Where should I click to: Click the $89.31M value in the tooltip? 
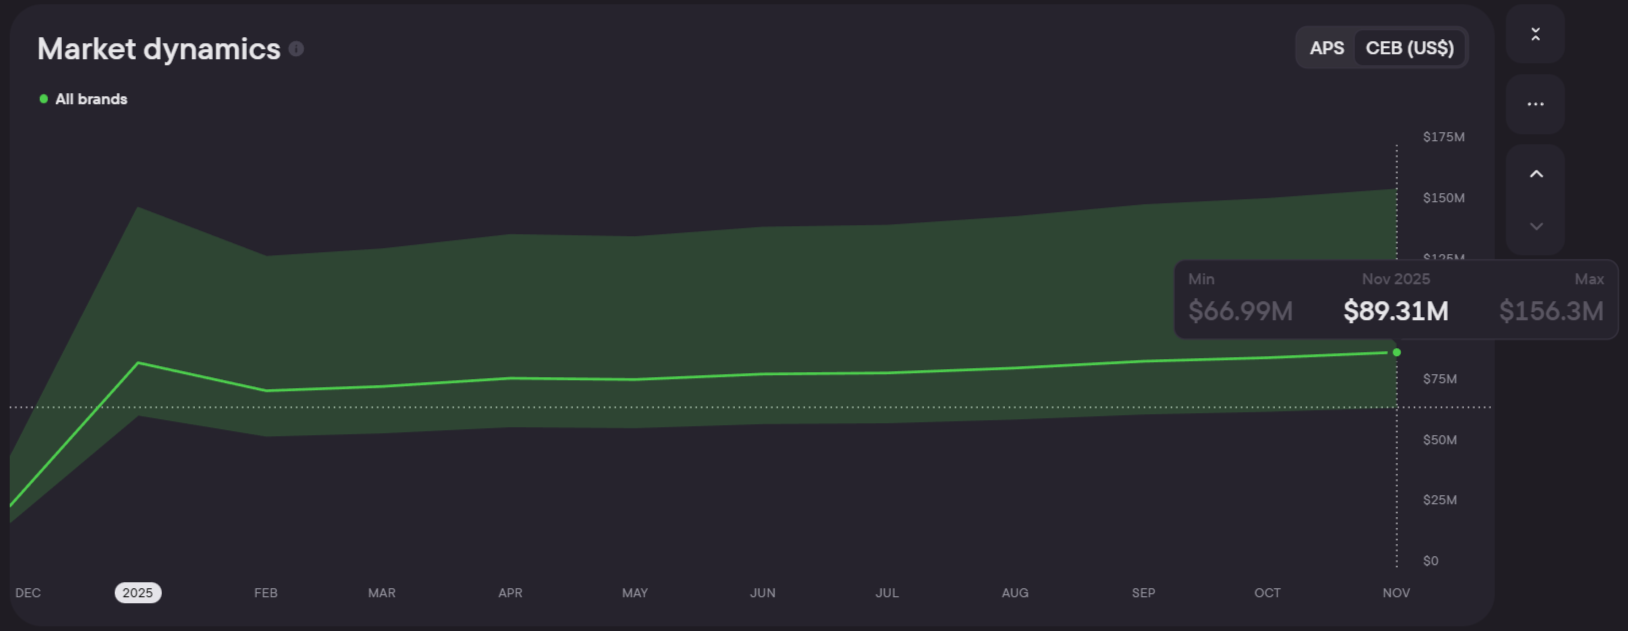pyautogui.click(x=1395, y=311)
